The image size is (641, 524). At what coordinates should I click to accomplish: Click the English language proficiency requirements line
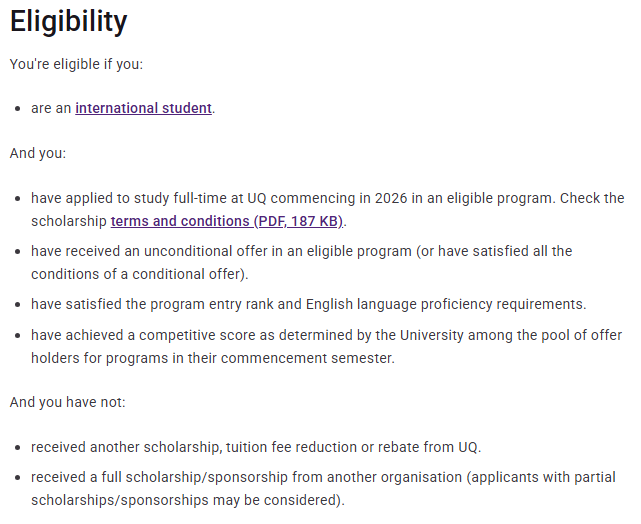tap(308, 304)
